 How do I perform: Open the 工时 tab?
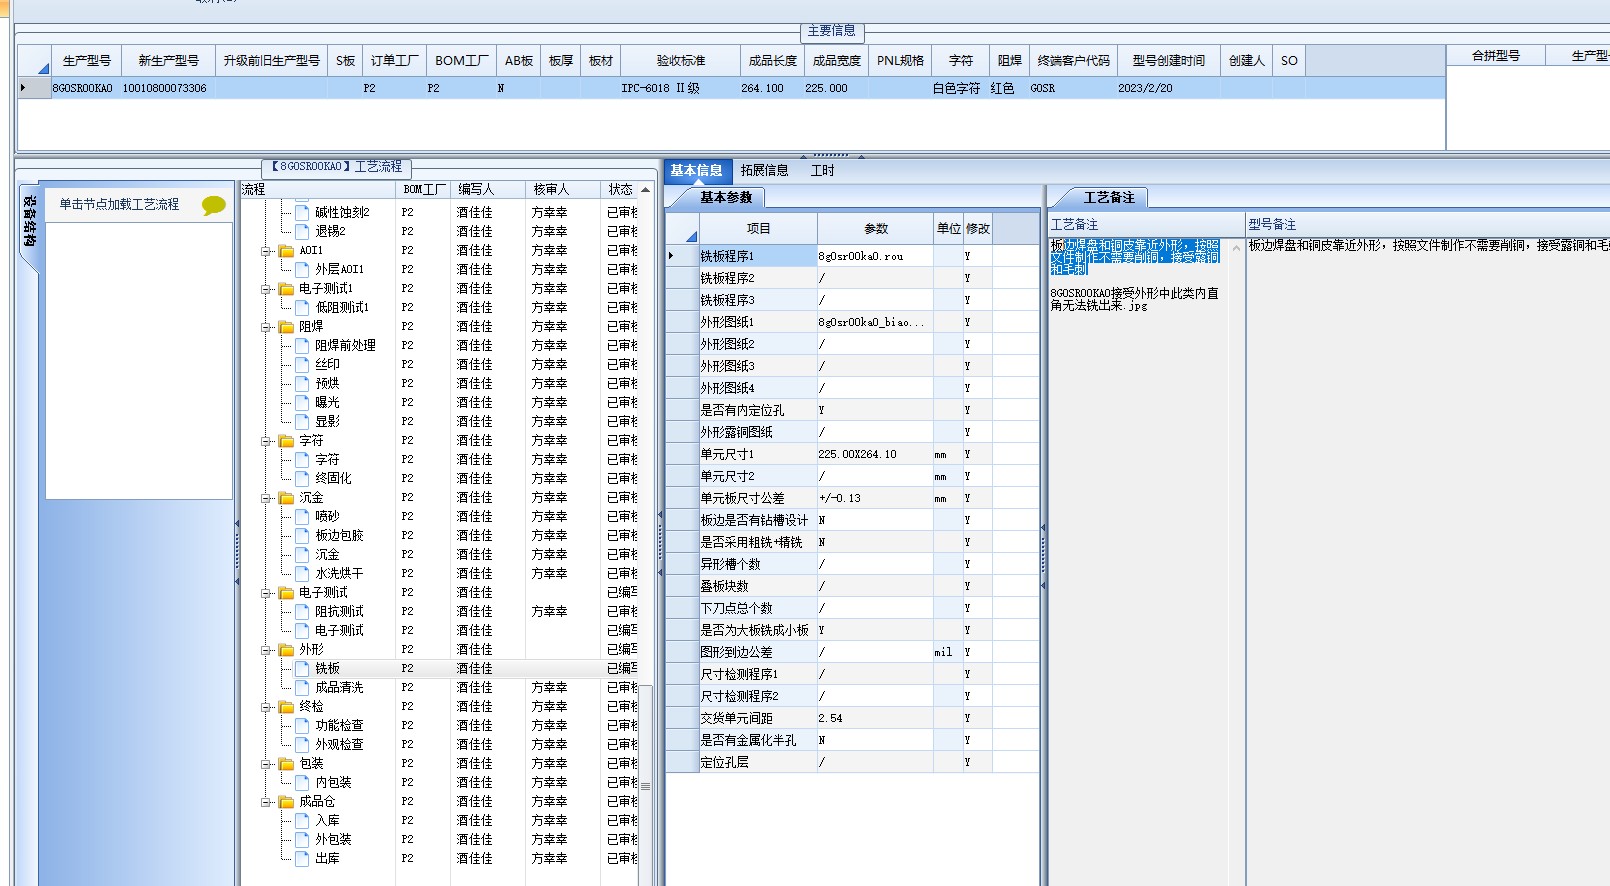(823, 170)
